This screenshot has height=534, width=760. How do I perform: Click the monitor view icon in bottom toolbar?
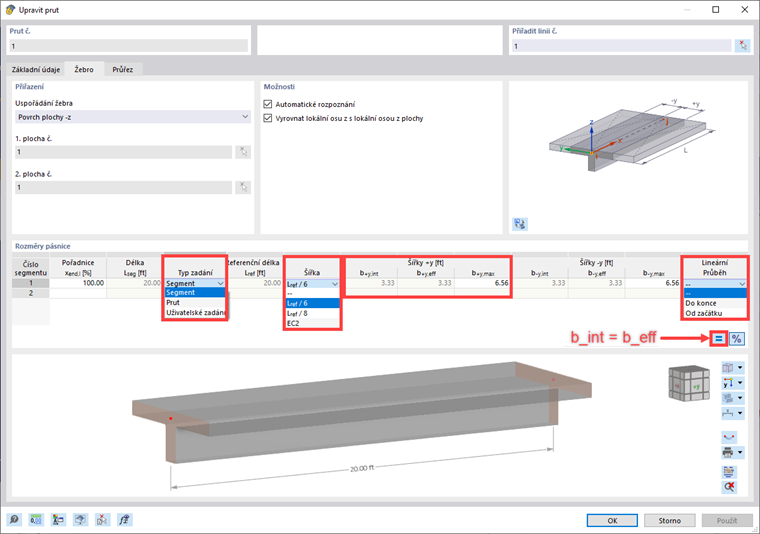pyautogui.click(x=80, y=520)
